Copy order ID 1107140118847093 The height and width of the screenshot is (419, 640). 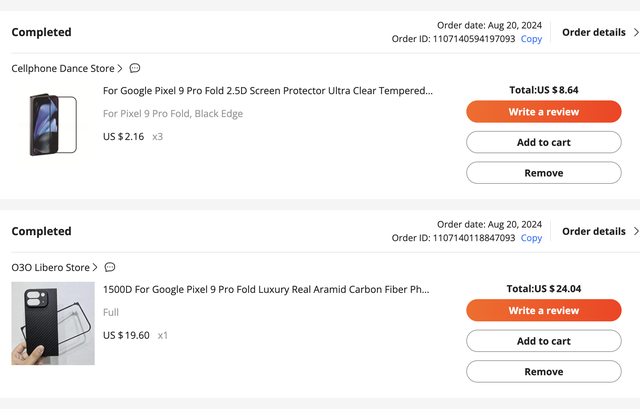pyautogui.click(x=531, y=238)
